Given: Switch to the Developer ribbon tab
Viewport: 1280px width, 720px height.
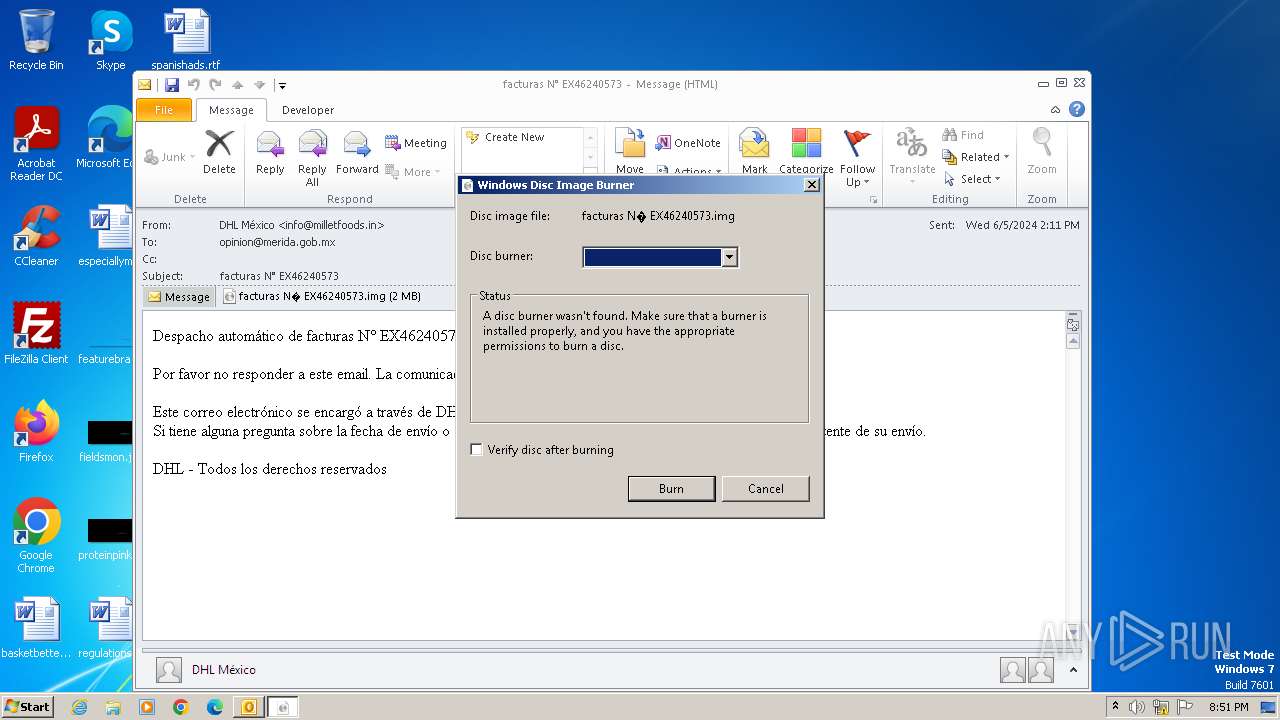Looking at the screenshot, I should point(308,110).
